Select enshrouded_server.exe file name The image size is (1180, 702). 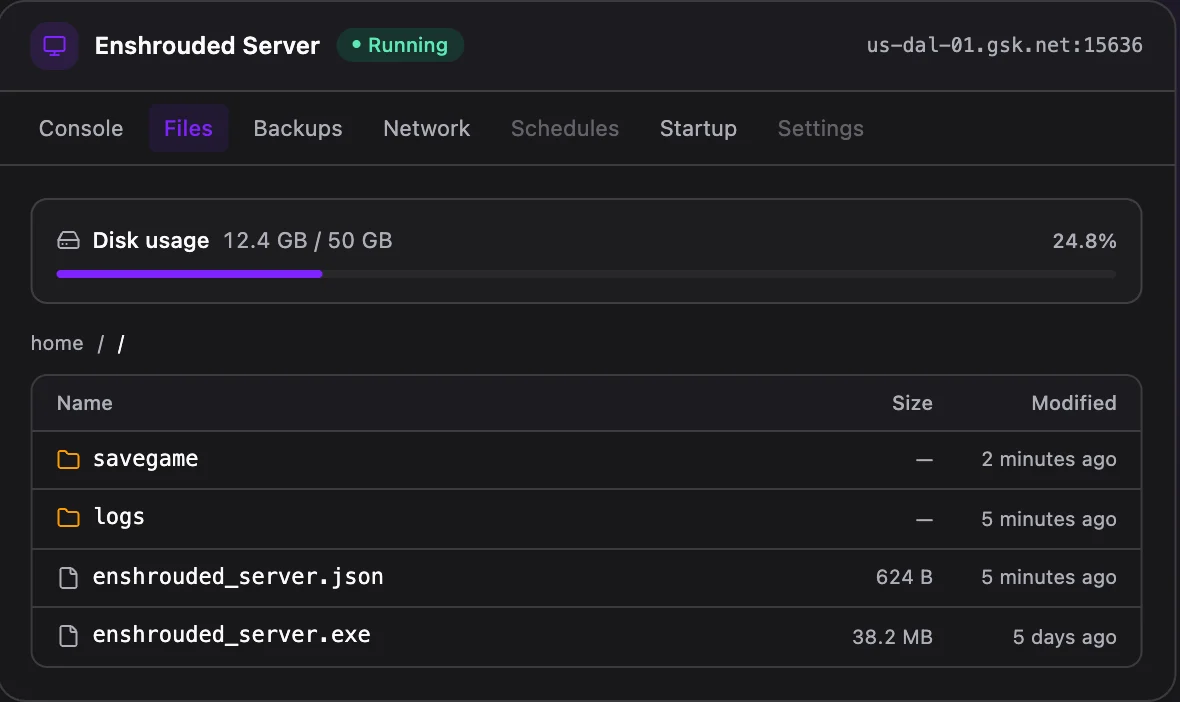pyautogui.click(x=232, y=635)
